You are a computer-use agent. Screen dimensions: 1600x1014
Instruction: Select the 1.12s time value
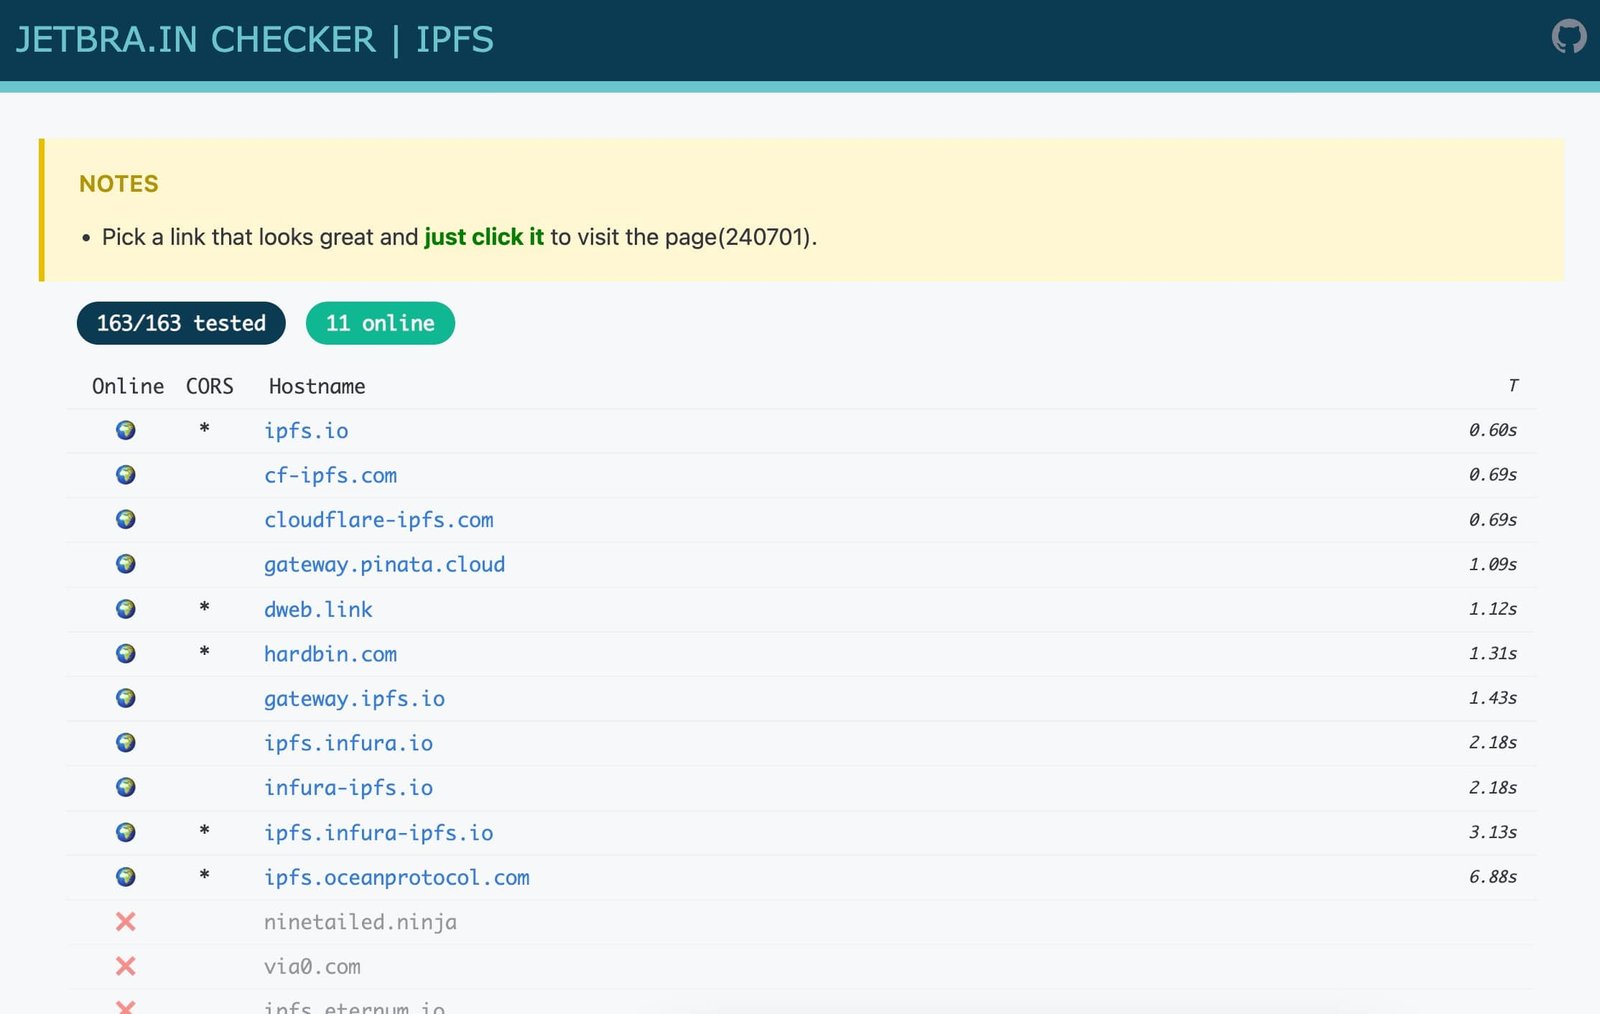[1492, 609]
